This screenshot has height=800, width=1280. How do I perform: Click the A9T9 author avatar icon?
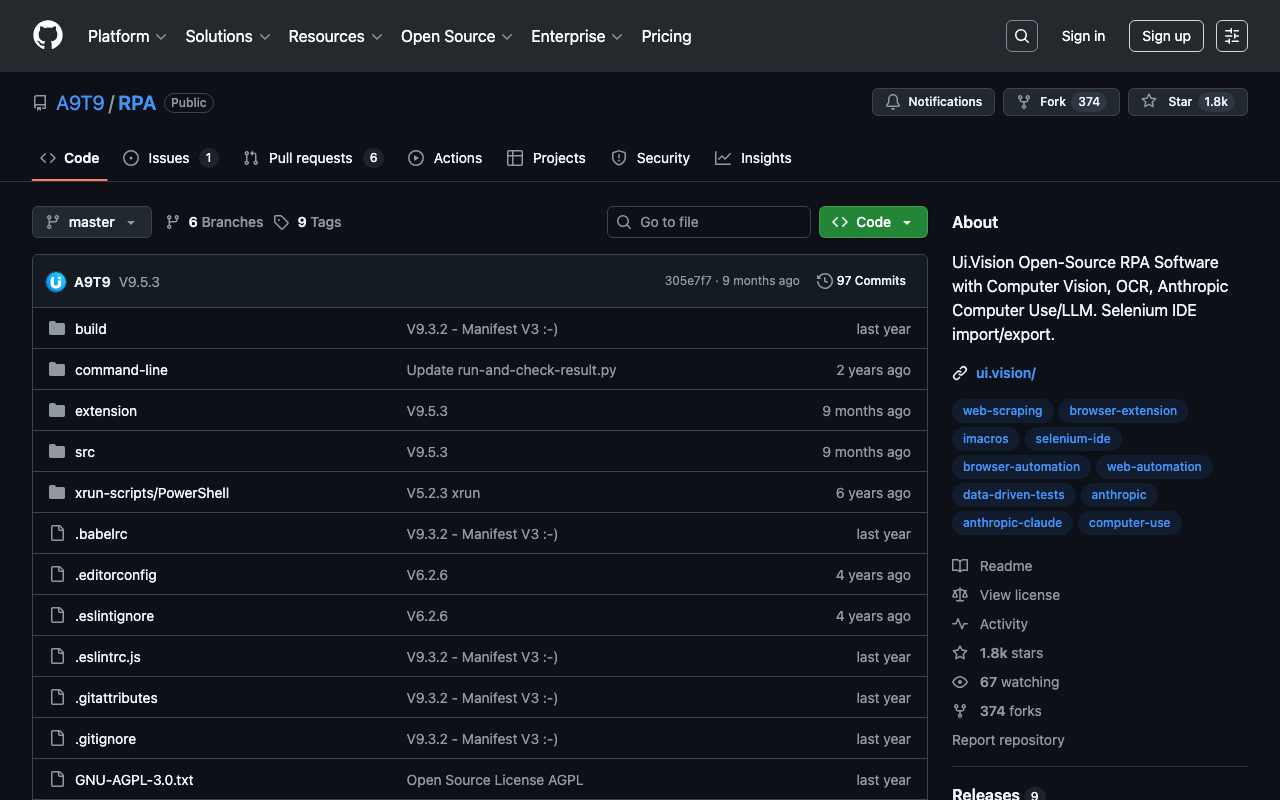point(56,282)
